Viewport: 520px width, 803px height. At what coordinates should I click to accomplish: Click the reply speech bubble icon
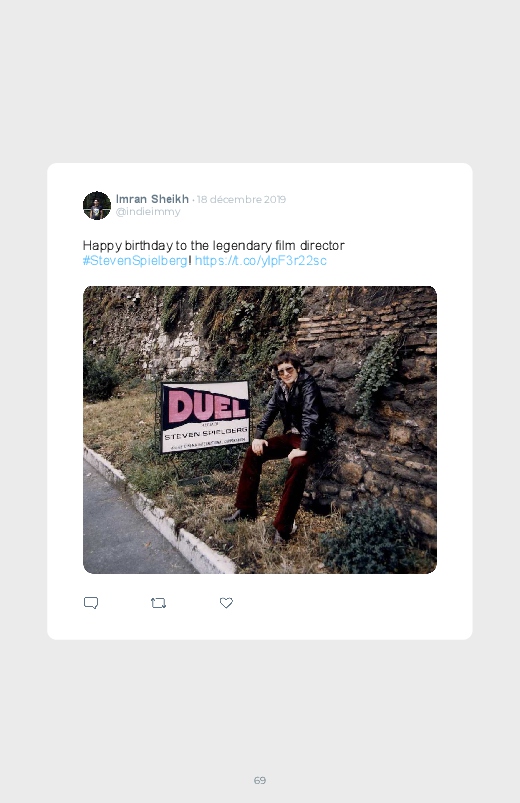tap(91, 603)
